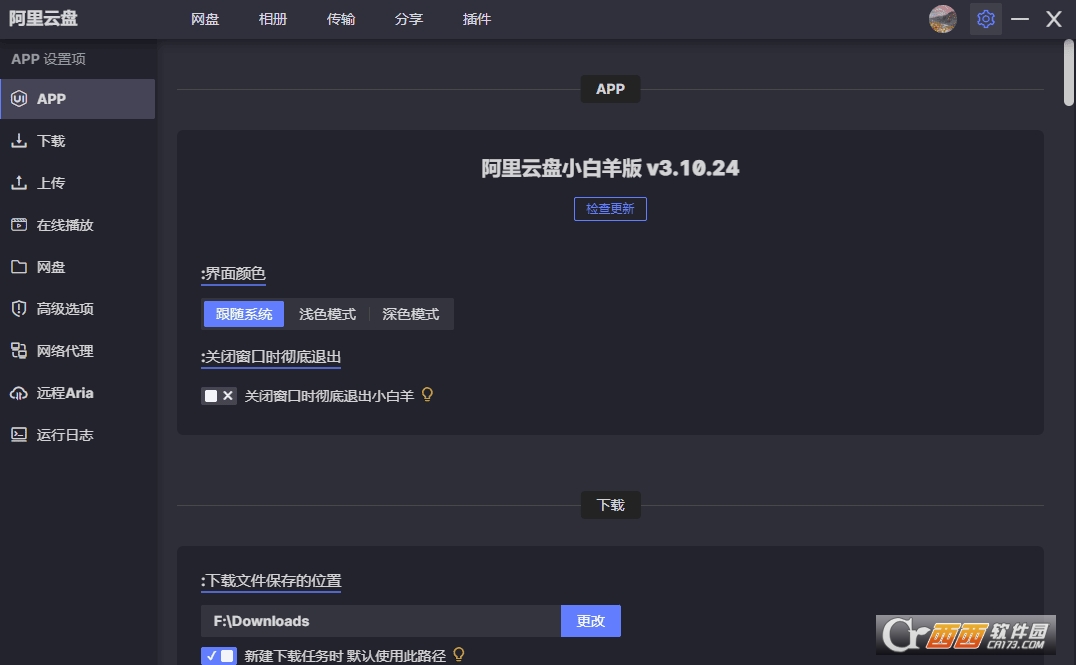
Task: Toggle 新建下载任务时默认使用此路径 switch
Action: point(219,656)
